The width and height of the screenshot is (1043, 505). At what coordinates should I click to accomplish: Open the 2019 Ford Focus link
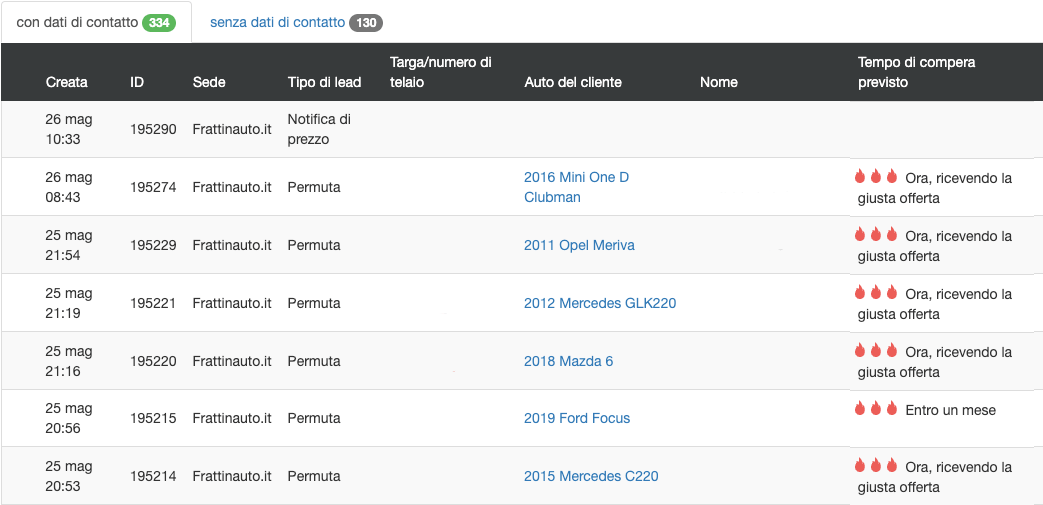[577, 418]
